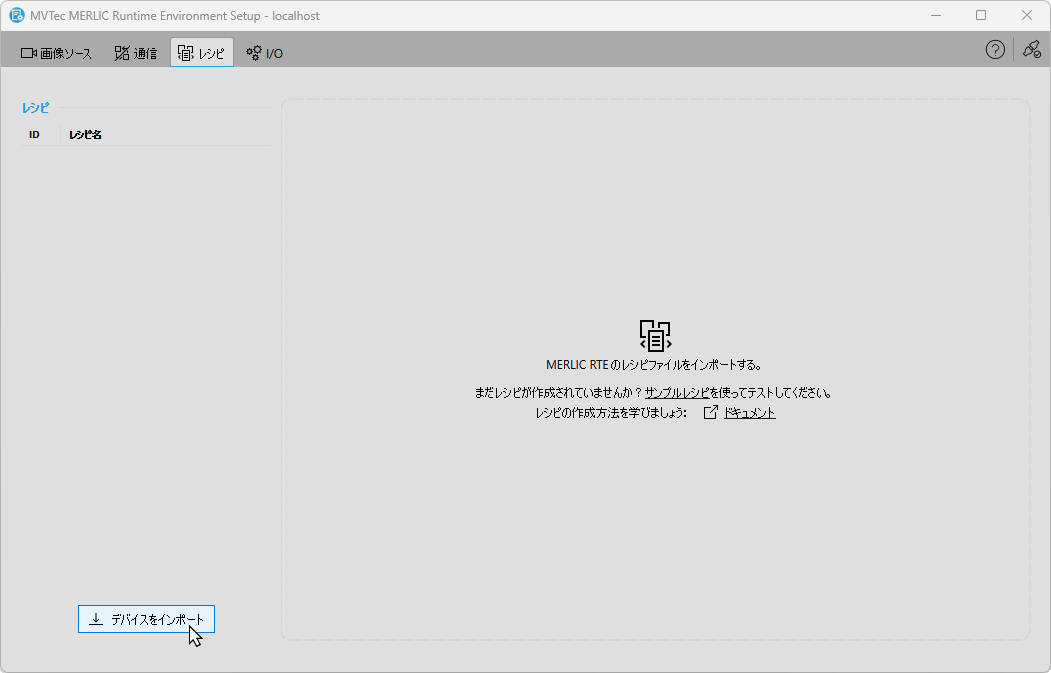Click the レシピ名 column header

pyautogui.click(x=85, y=134)
